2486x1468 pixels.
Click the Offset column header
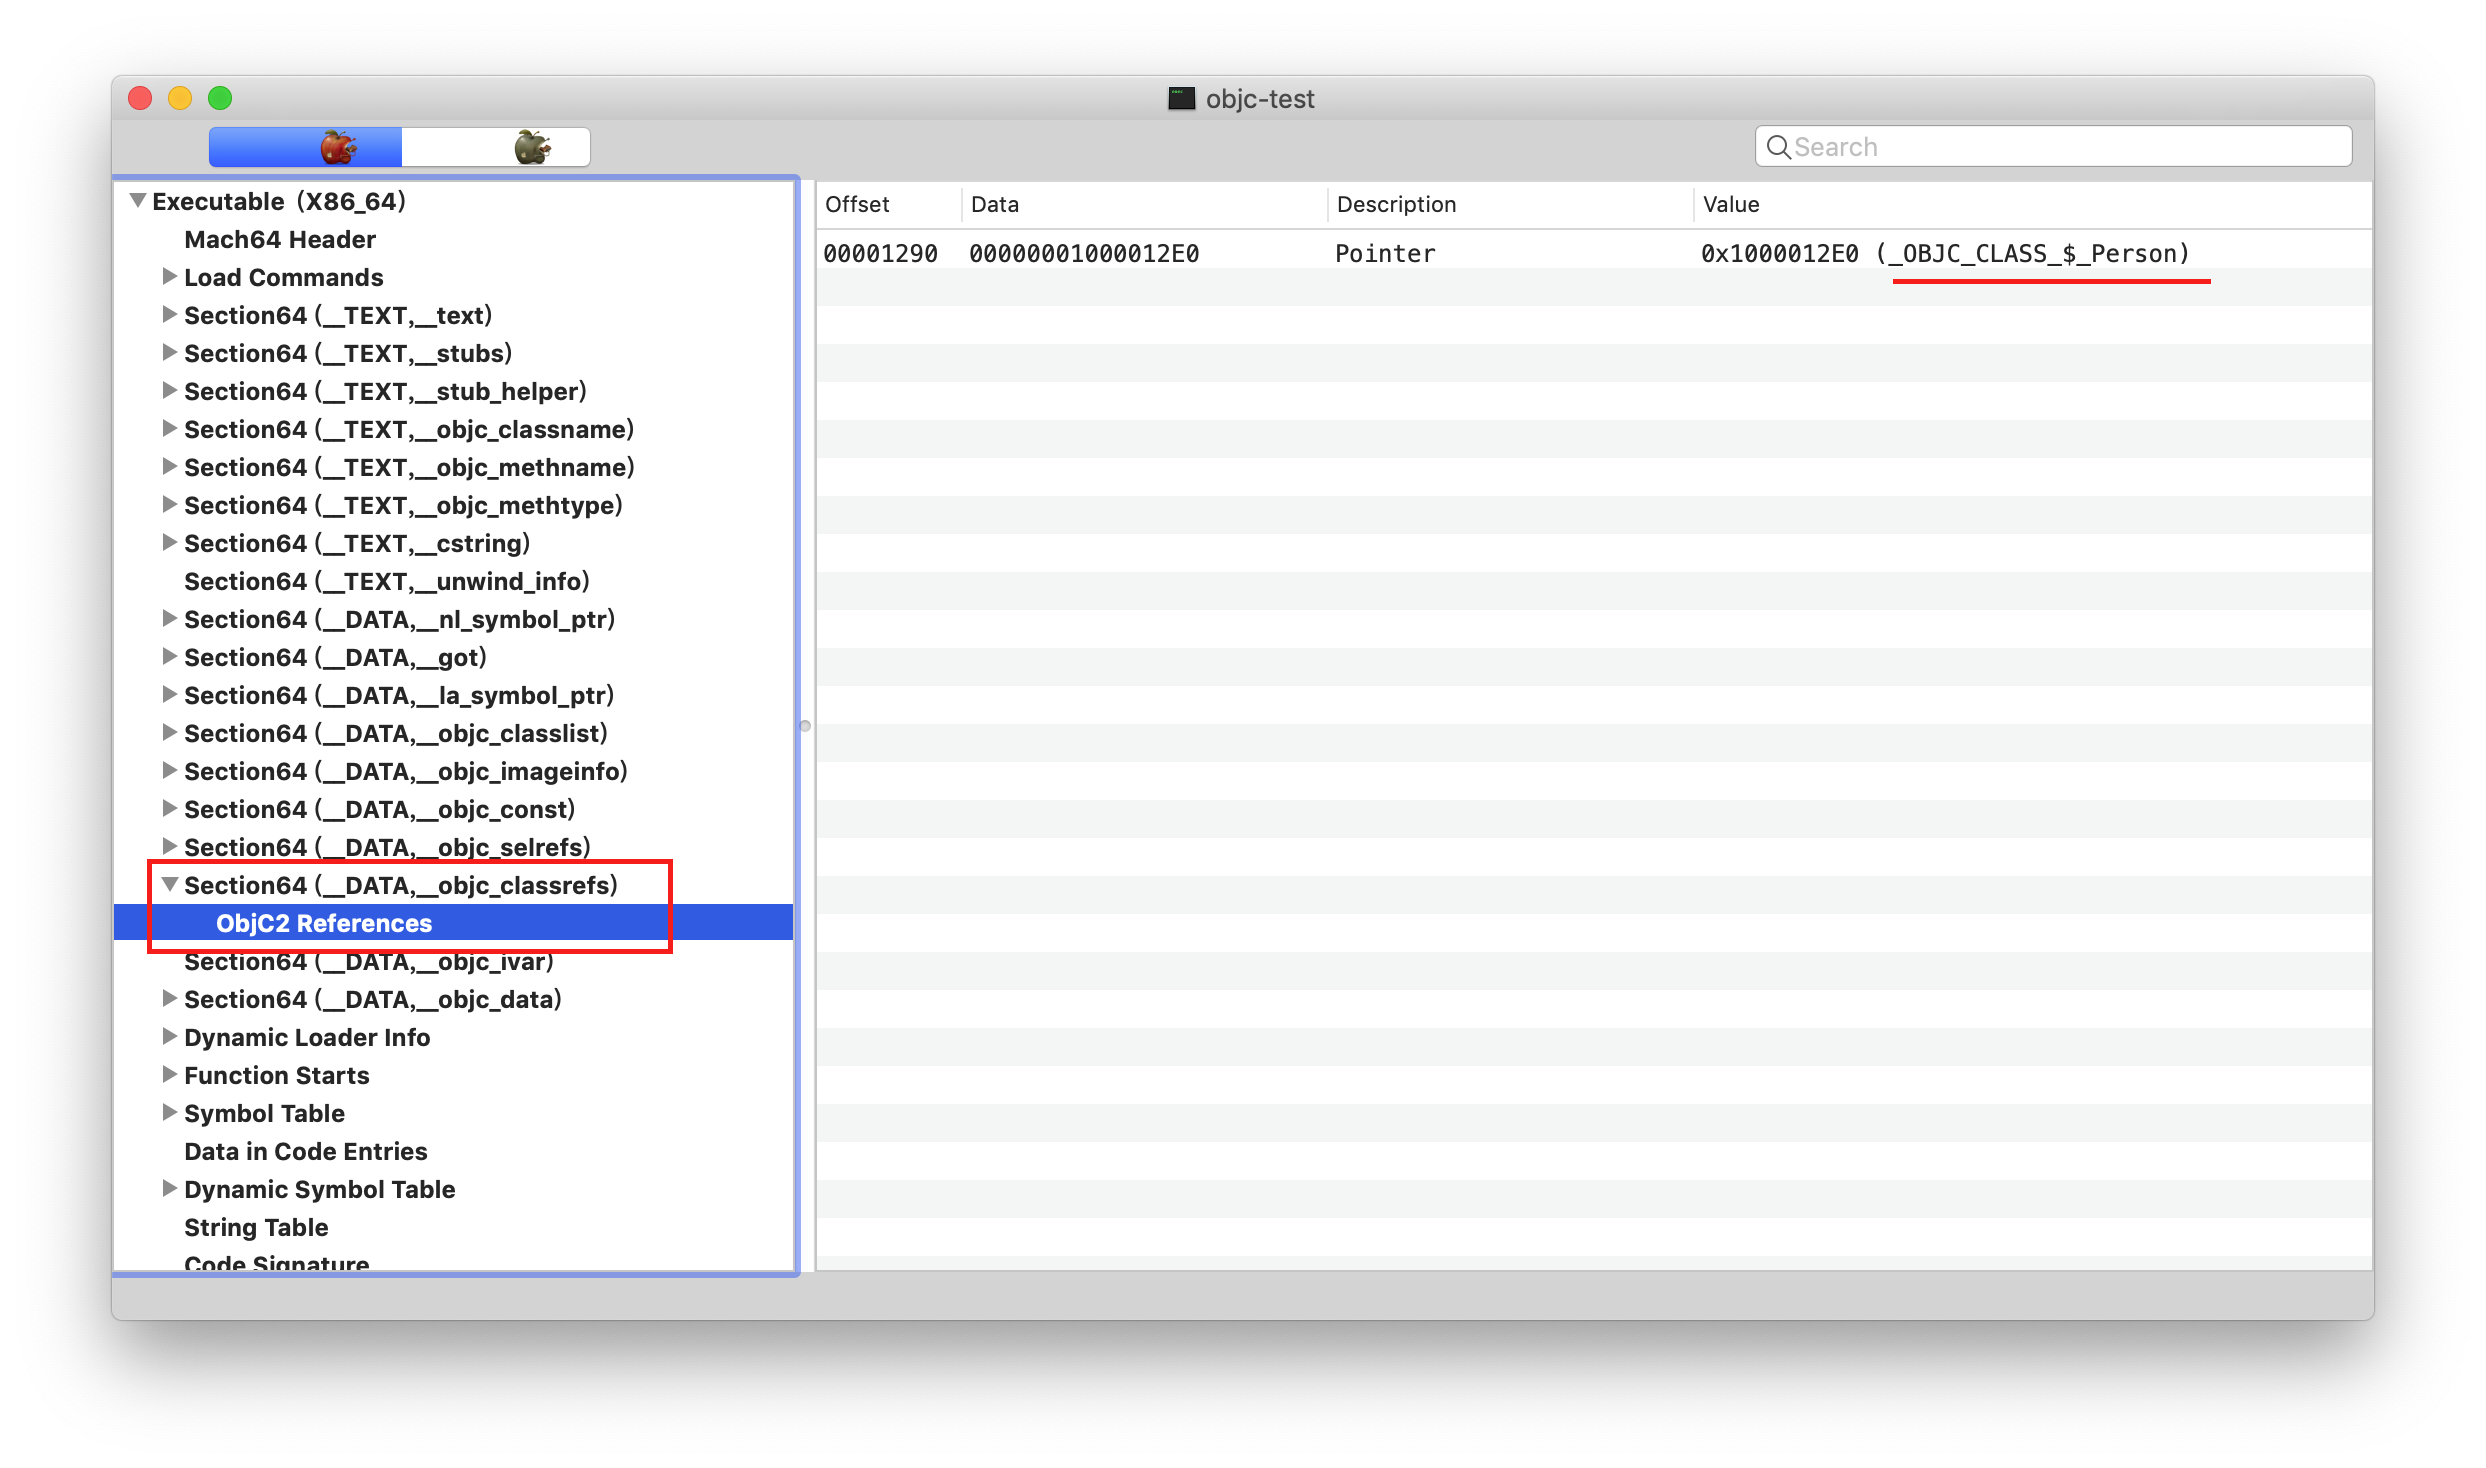(857, 205)
